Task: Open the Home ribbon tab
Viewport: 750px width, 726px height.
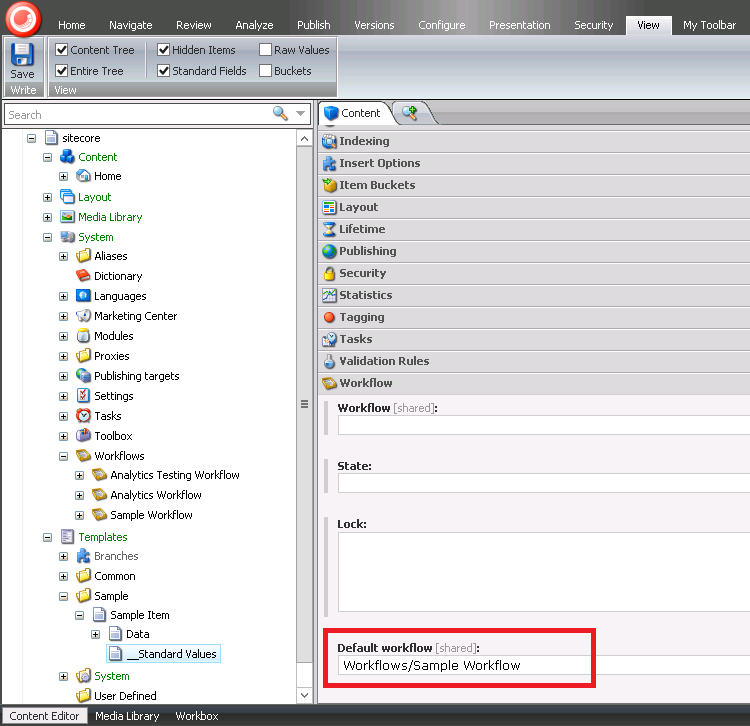Action: tap(72, 25)
